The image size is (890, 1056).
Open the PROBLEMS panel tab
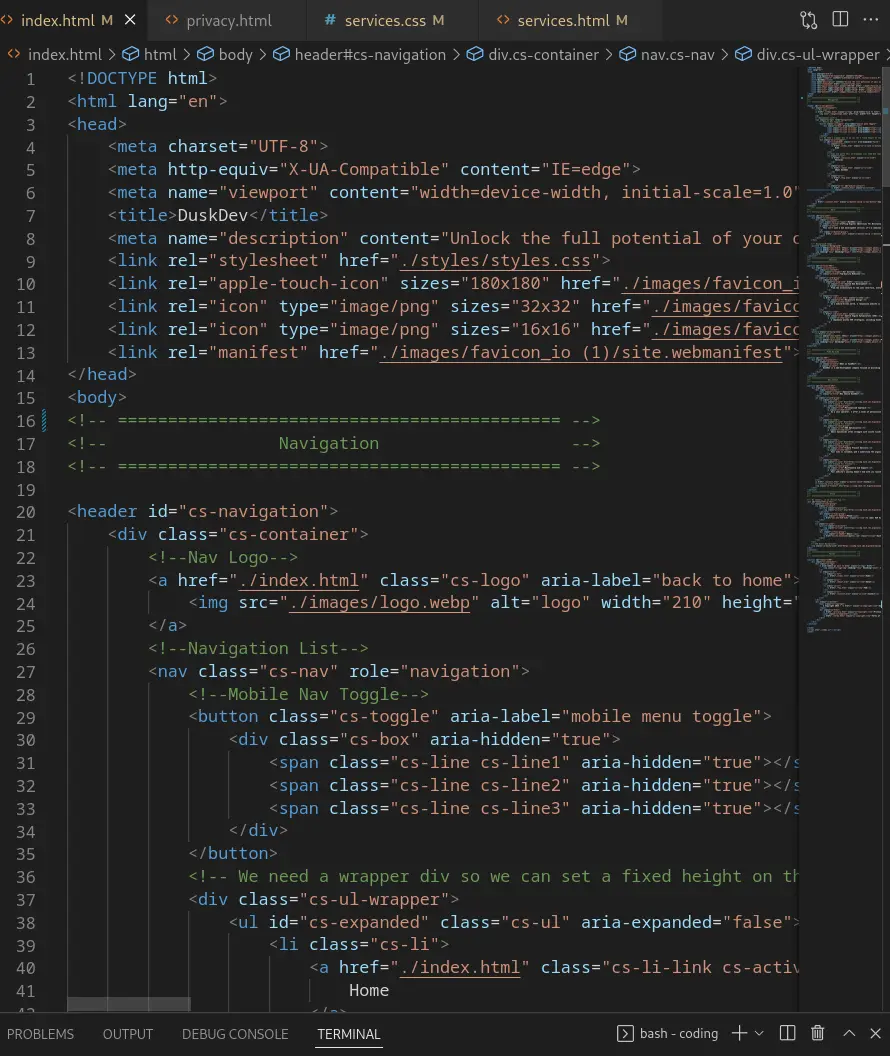(x=41, y=1034)
